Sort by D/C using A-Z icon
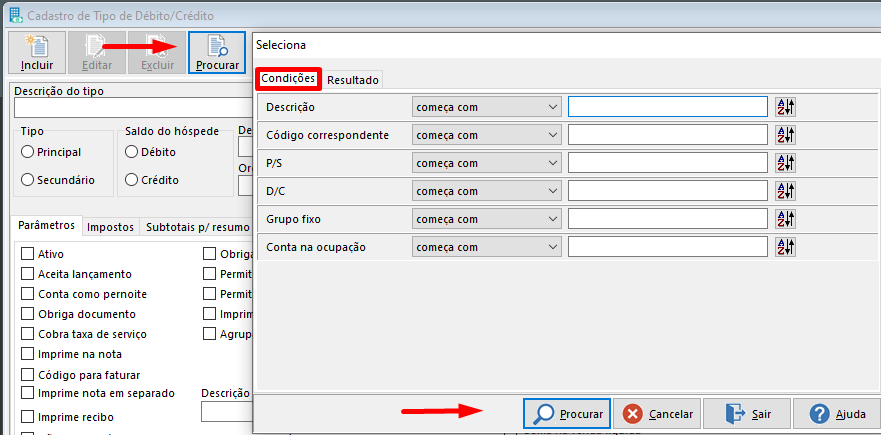881x435 pixels. [x=785, y=191]
